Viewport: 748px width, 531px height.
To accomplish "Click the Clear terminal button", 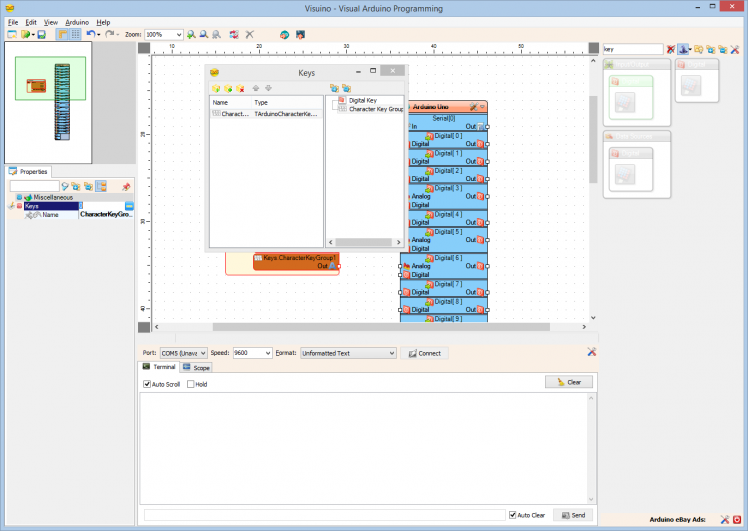I will pyautogui.click(x=569, y=382).
